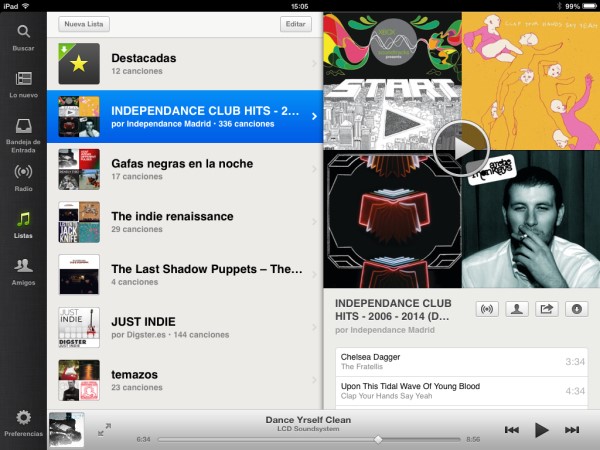
Task: Click the playback progress slider knob
Action: pyautogui.click(x=378, y=439)
